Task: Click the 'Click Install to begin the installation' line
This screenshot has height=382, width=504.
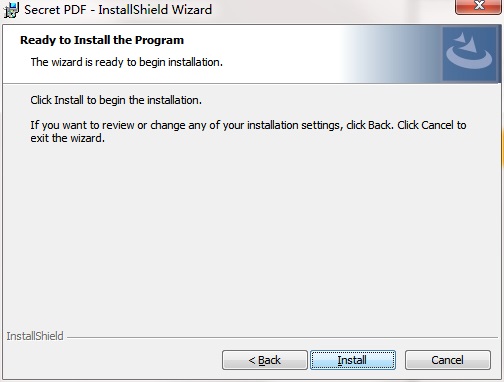Action: [x=116, y=100]
